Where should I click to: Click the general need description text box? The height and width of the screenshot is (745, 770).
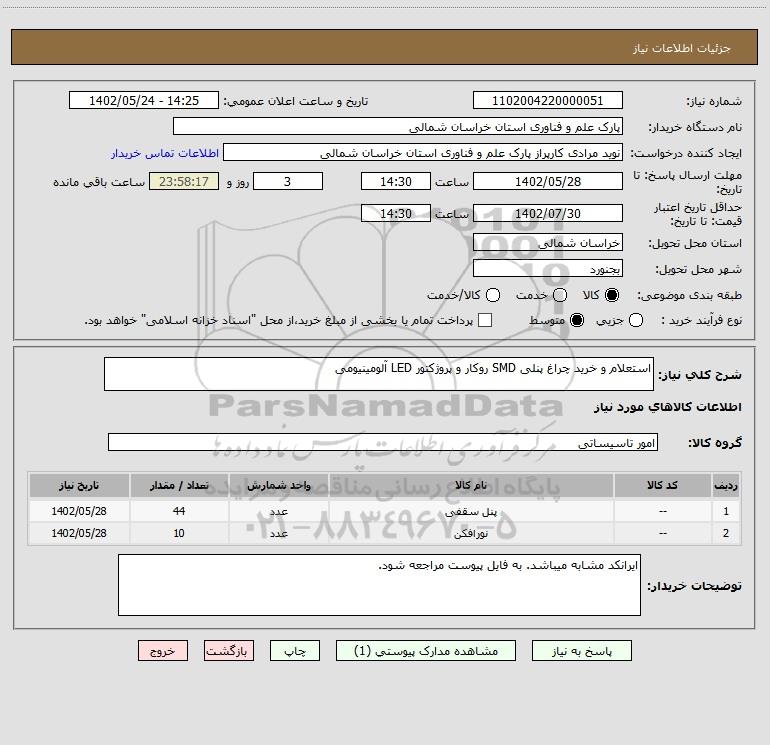[379, 374]
